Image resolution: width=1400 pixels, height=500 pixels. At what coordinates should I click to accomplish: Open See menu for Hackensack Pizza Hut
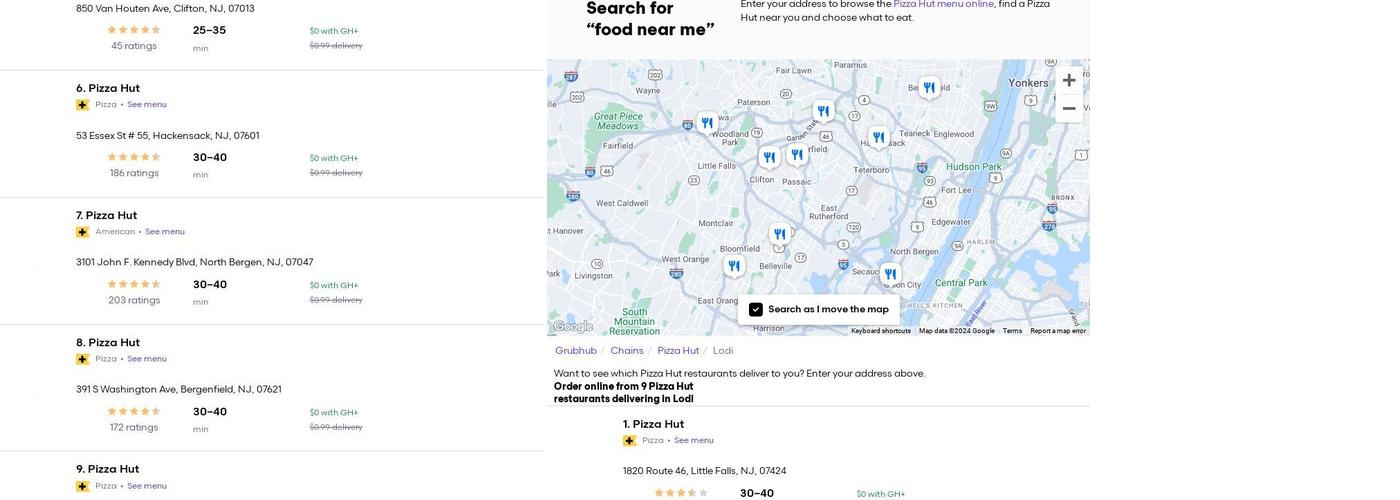[147, 105]
